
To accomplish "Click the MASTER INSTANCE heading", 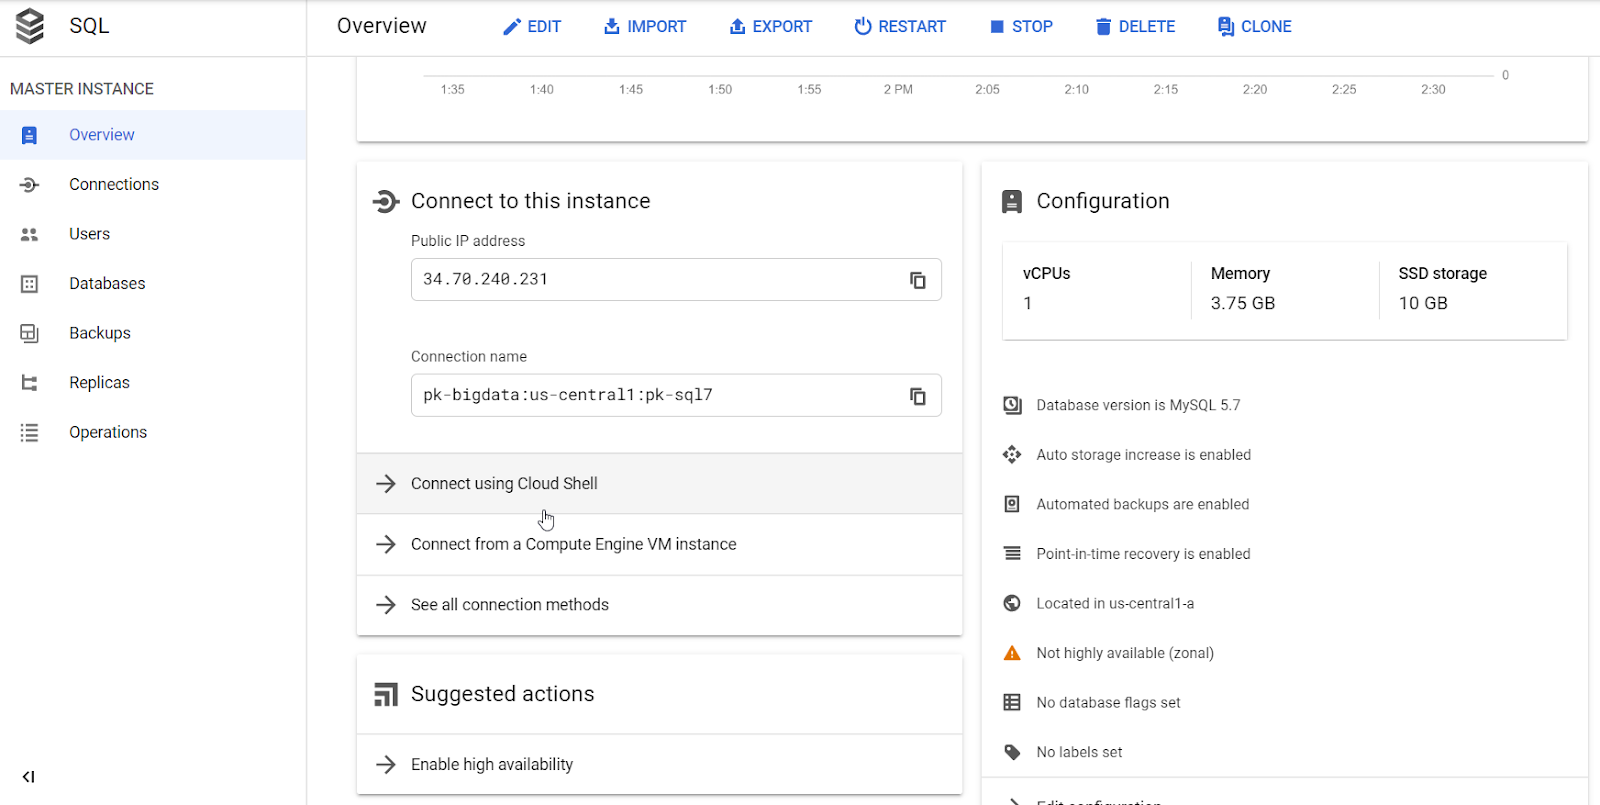I will (82, 89).
